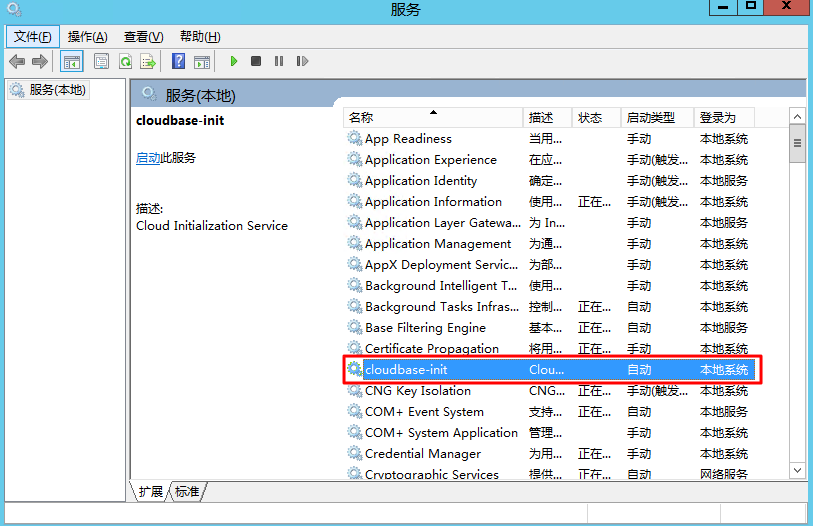Select the Certificate Propagation service

[551, 349]
